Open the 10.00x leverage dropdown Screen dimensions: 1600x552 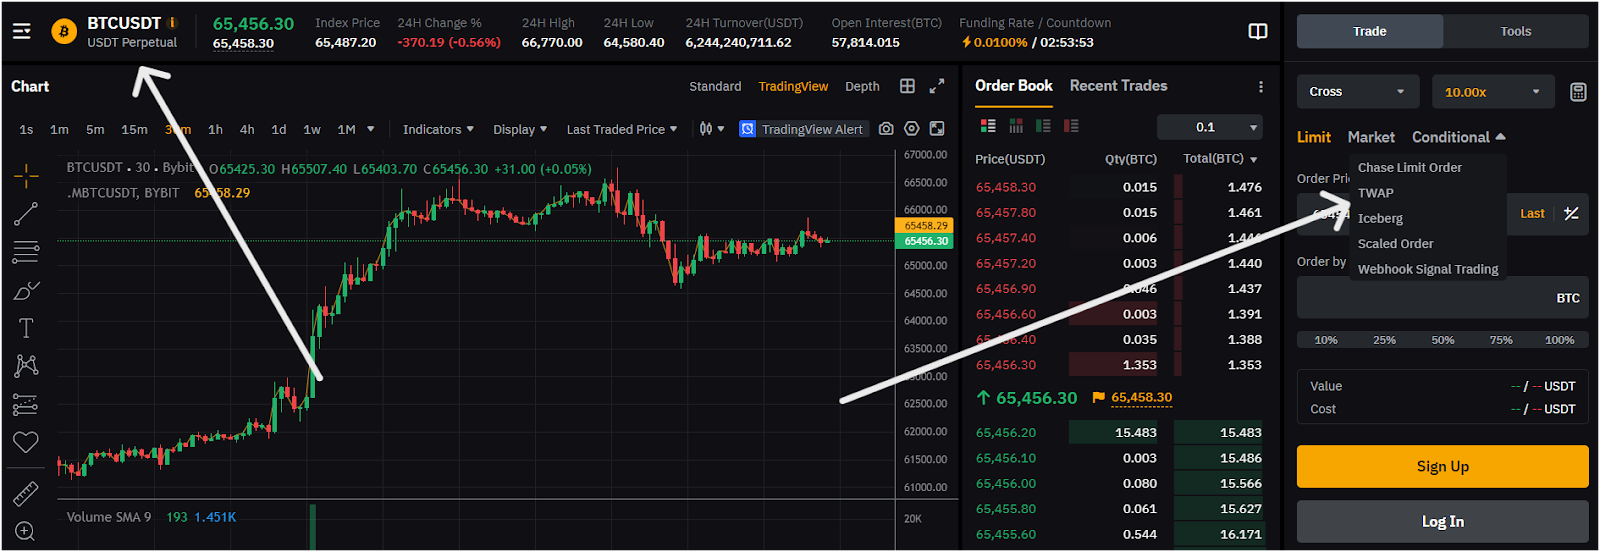point(1493,92)
